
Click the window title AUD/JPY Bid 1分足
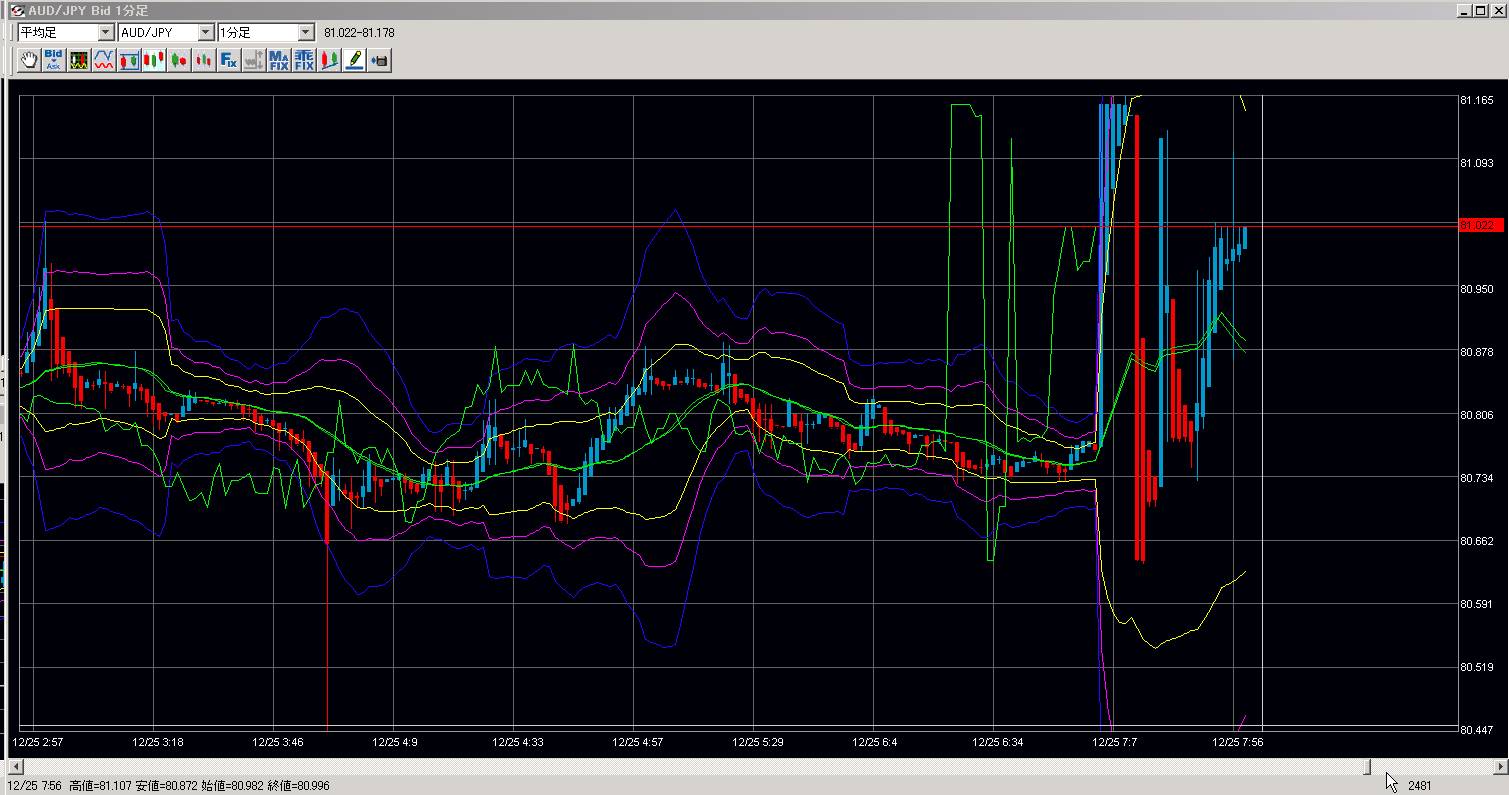click(x=88, y=10)
